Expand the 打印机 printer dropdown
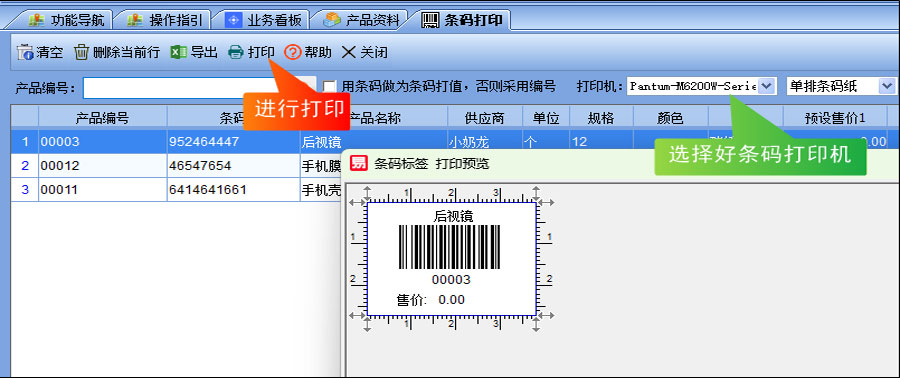The image size is (900, 378). point(767,87)
